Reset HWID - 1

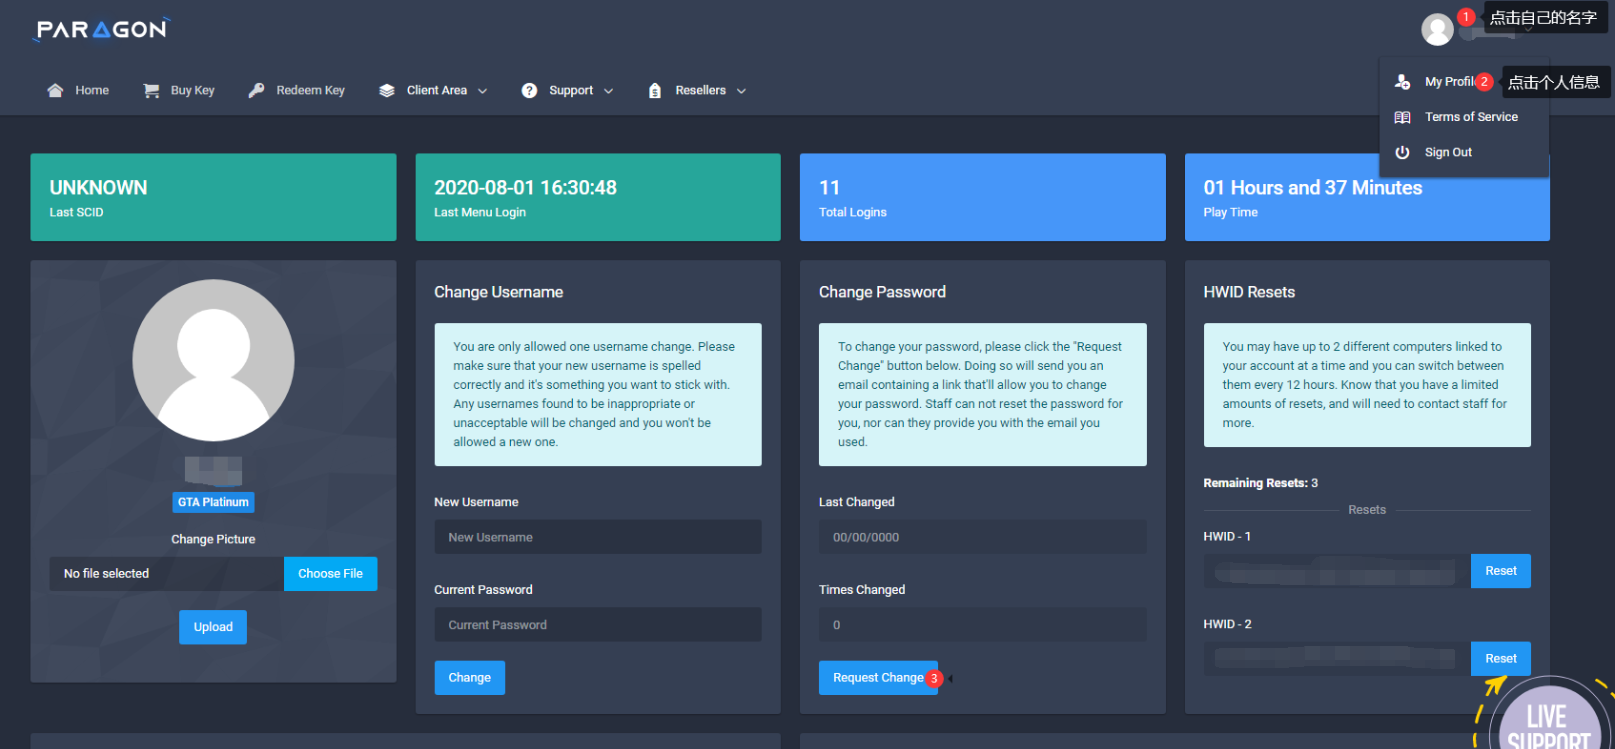point(1500,571)
